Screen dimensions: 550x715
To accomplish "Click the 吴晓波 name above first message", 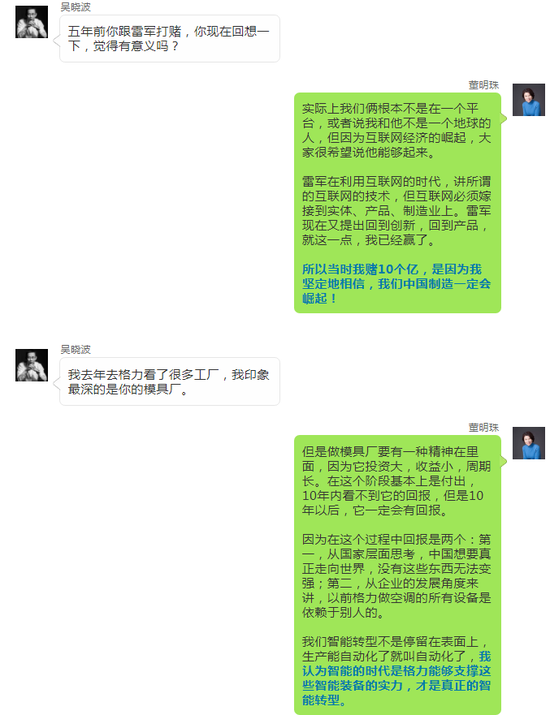I will (76, 7).
